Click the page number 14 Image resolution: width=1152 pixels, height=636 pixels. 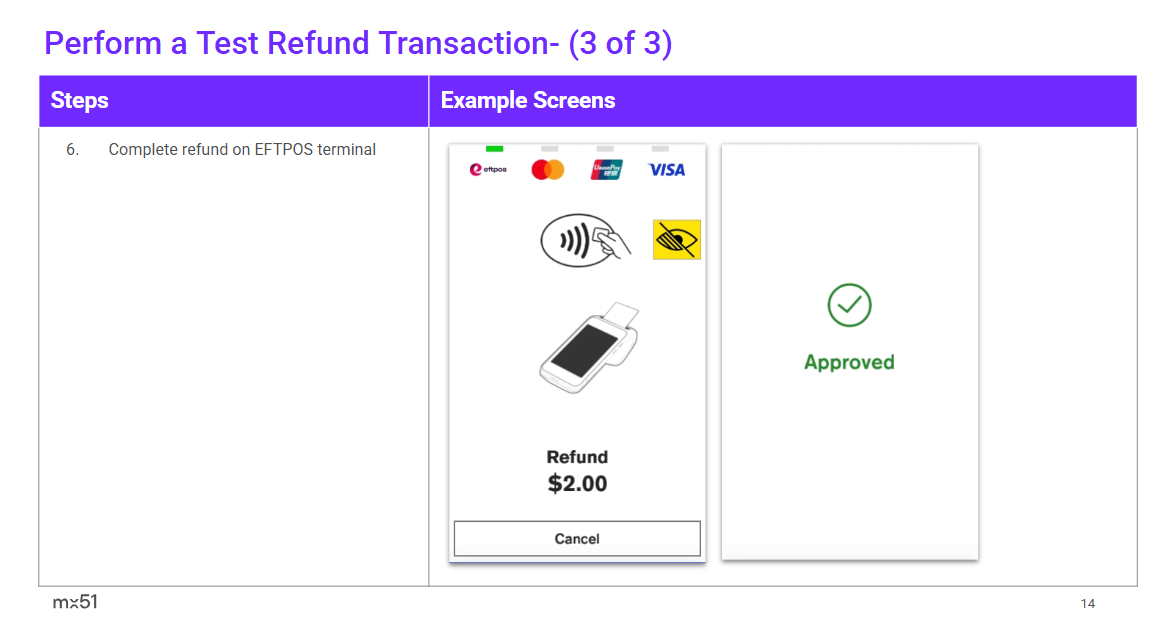[x=1088, y=603]
